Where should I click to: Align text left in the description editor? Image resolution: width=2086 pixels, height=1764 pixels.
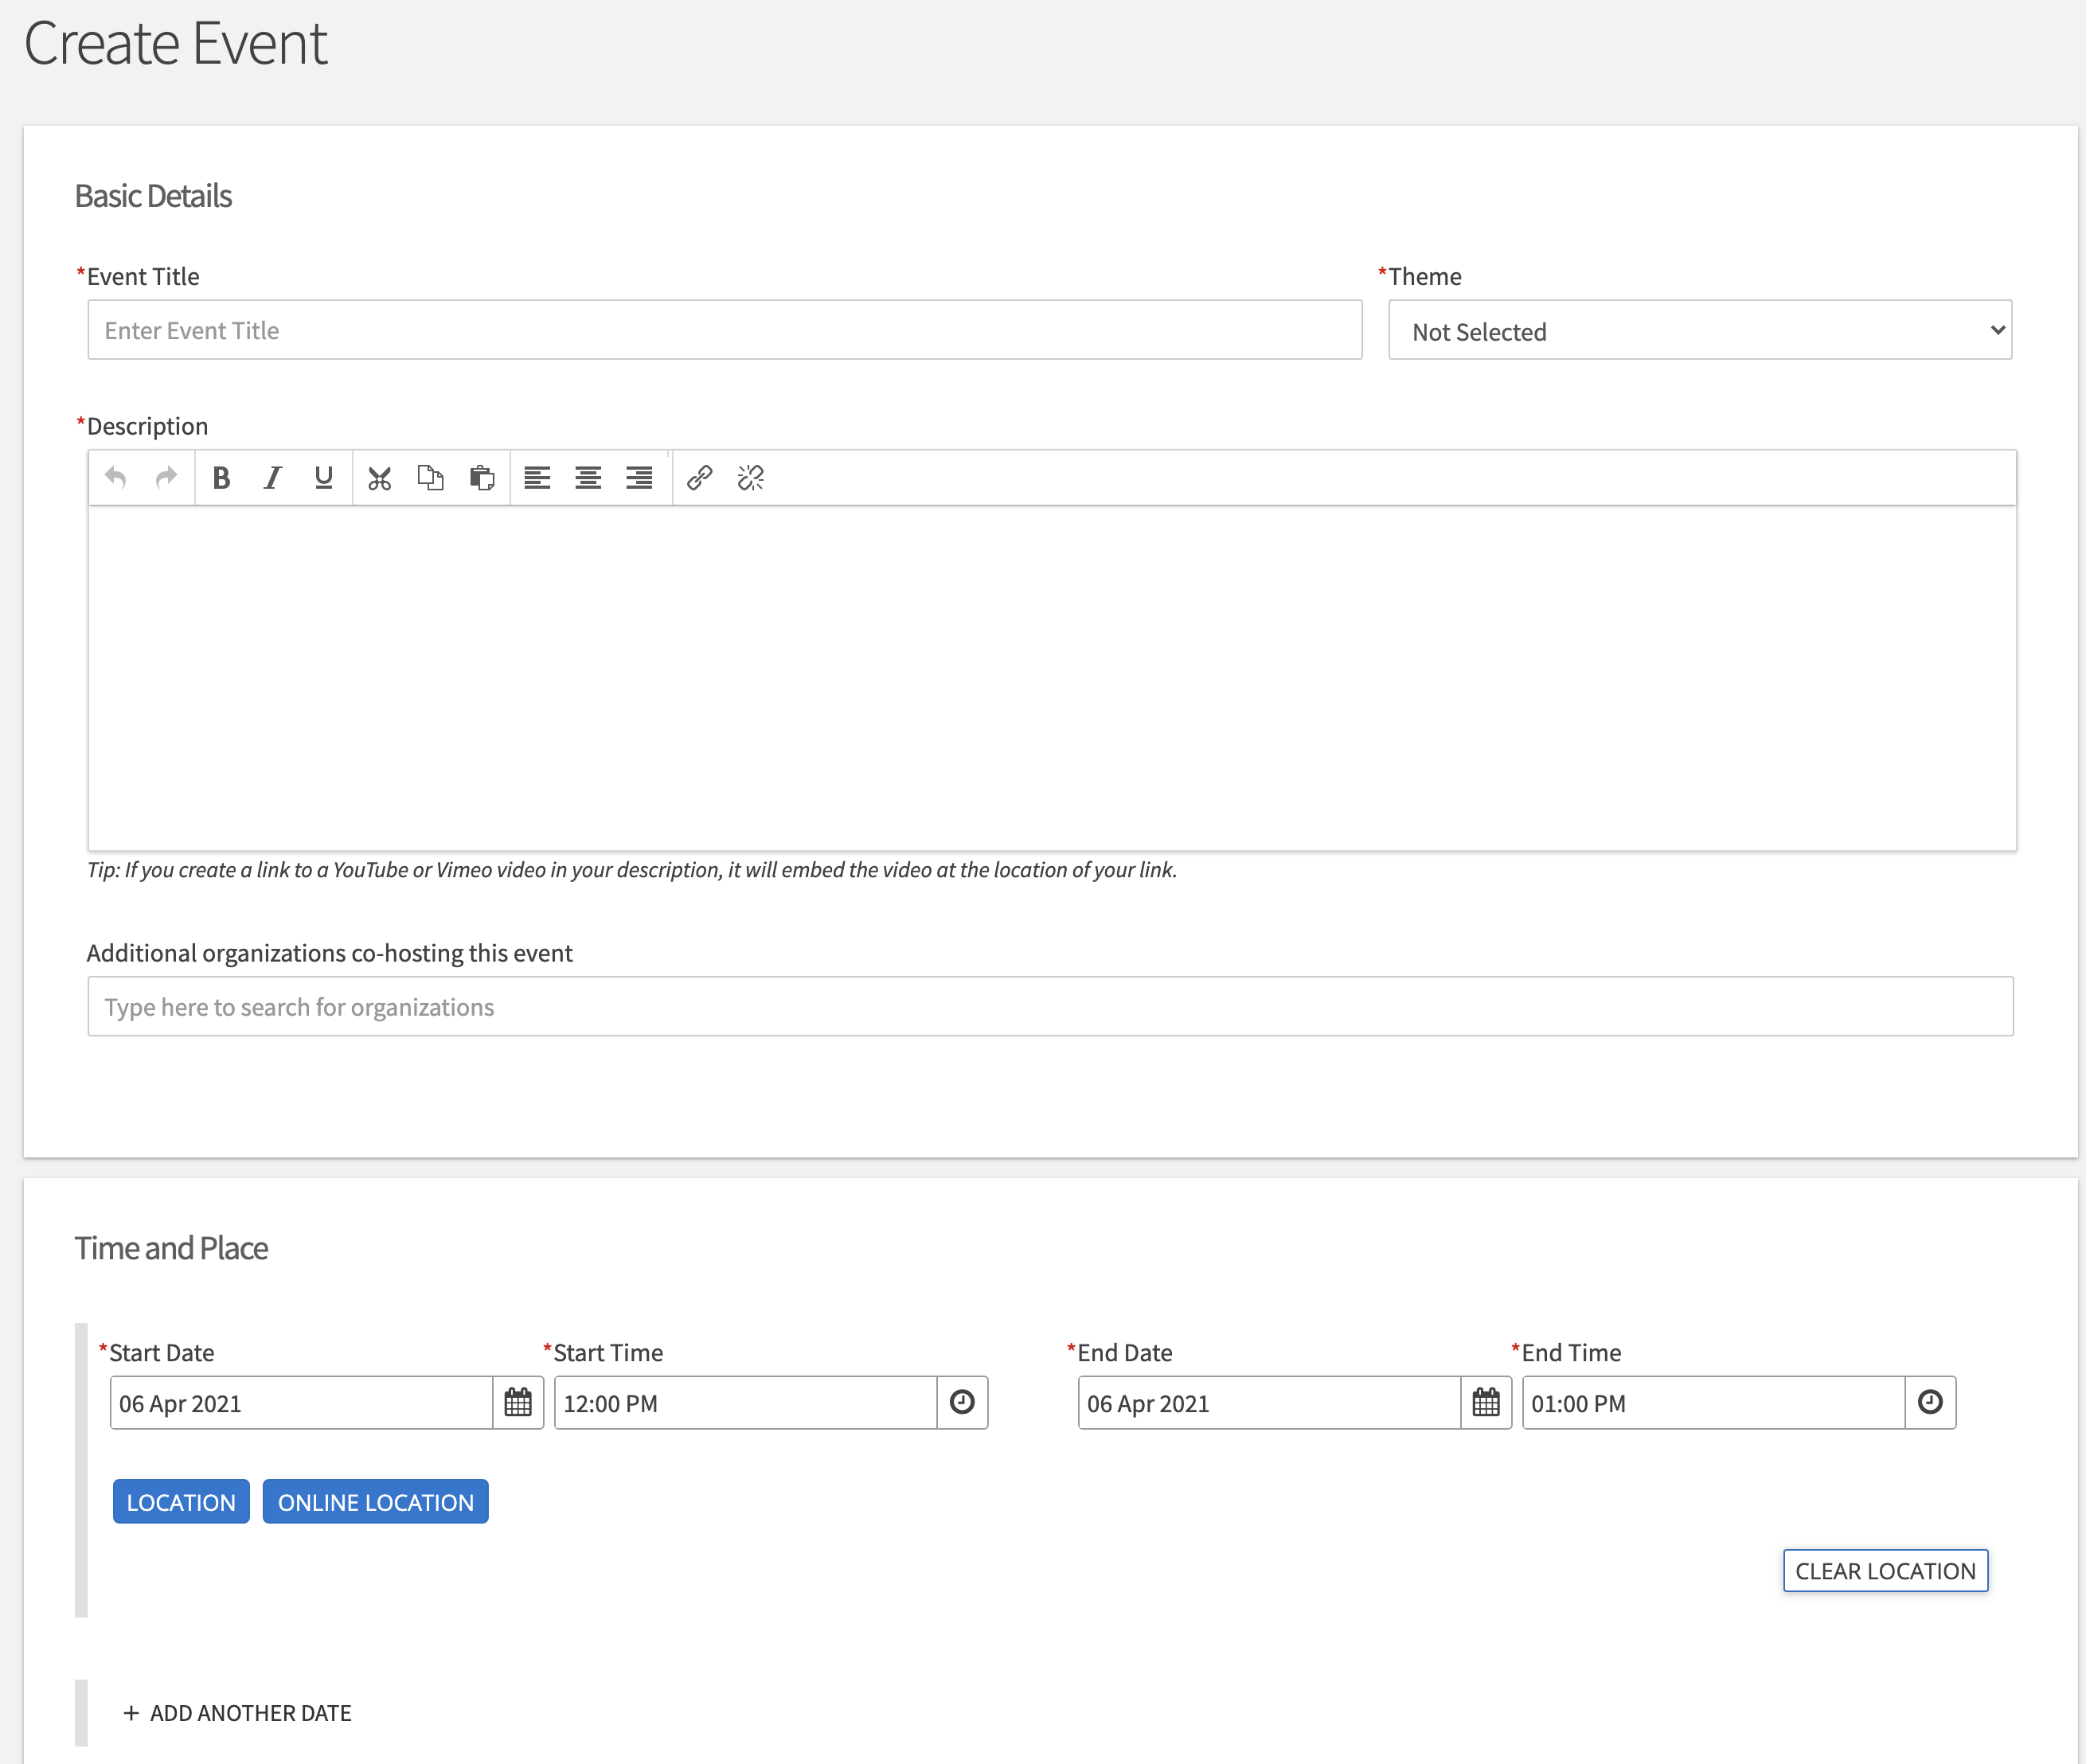pos(538,478)
